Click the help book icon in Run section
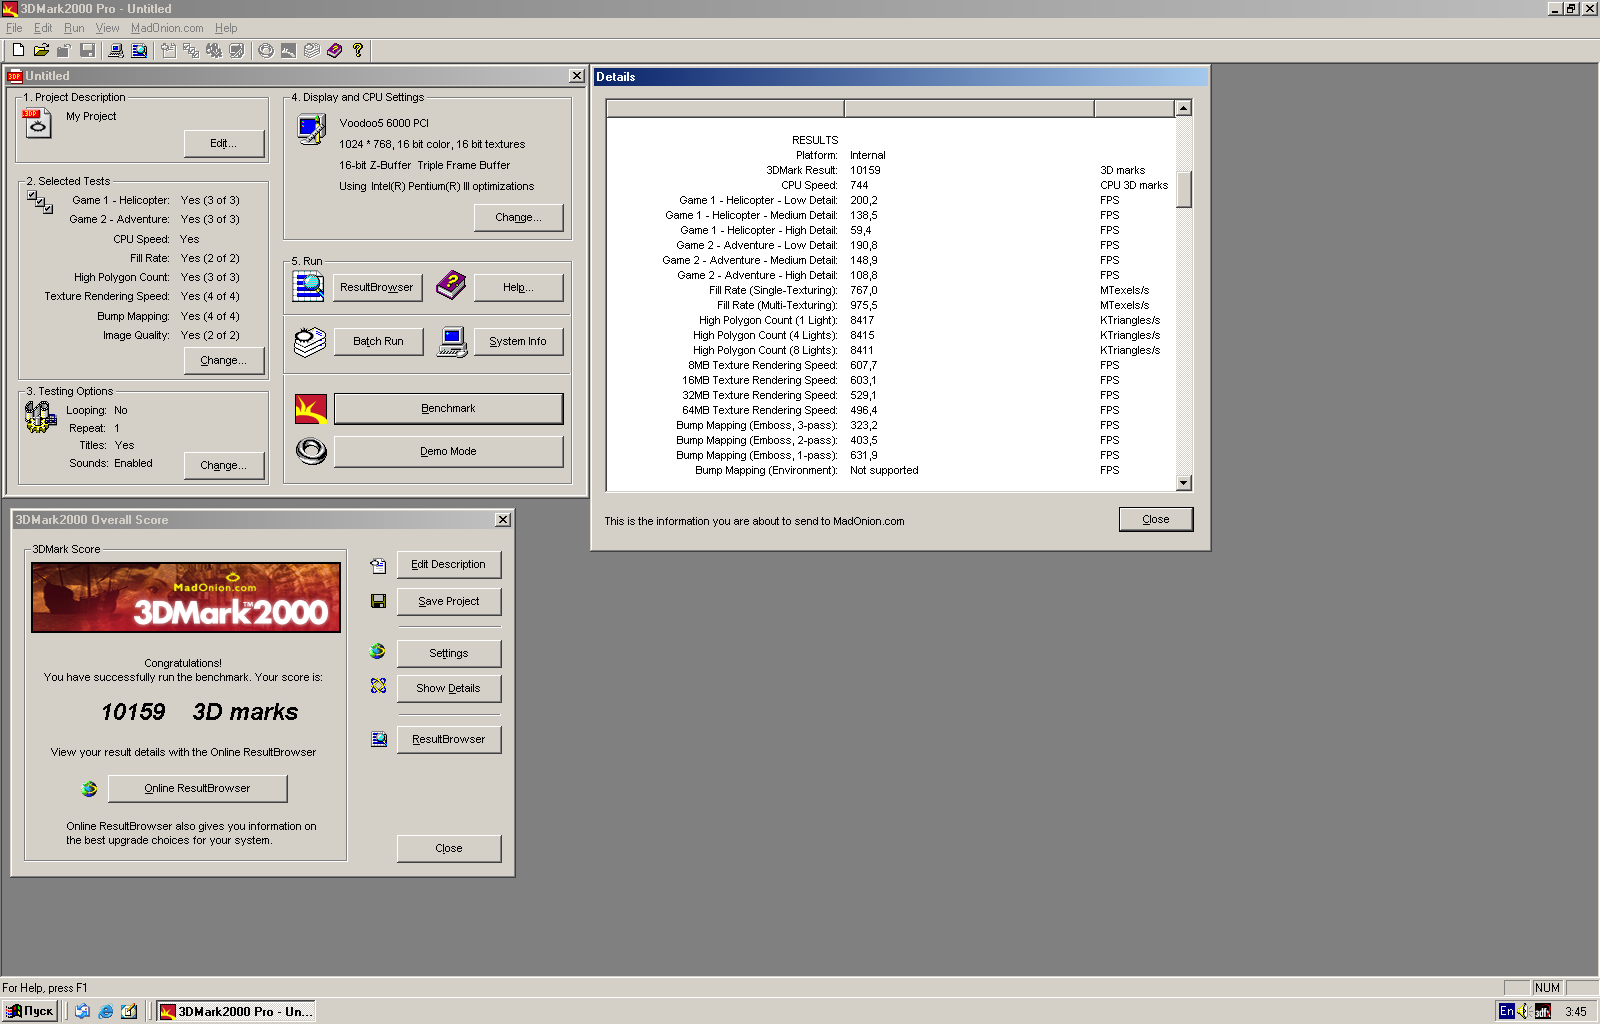The height and width of the screenshot is (1024, 1600). (x=451, y=285)
